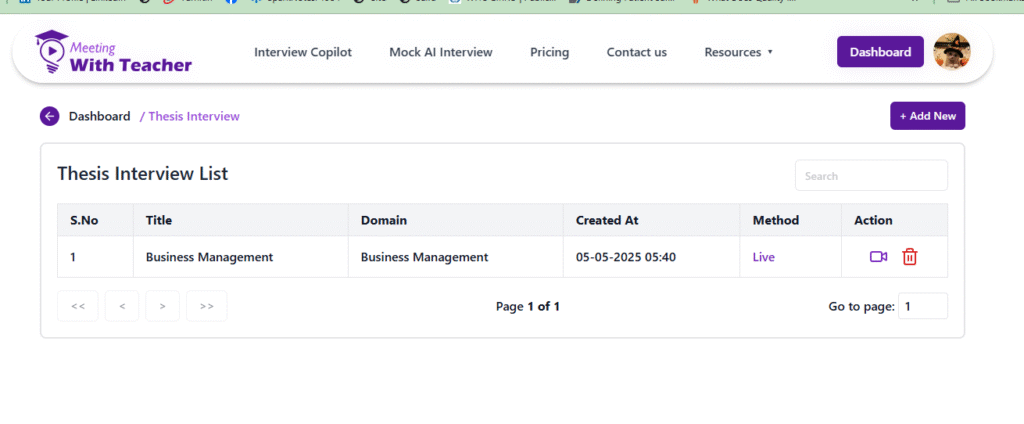The width and height of the screenshot is (1024, 424).
Task: Focus the Search input field
Action: pyautogui.click(x=870, y=176)
